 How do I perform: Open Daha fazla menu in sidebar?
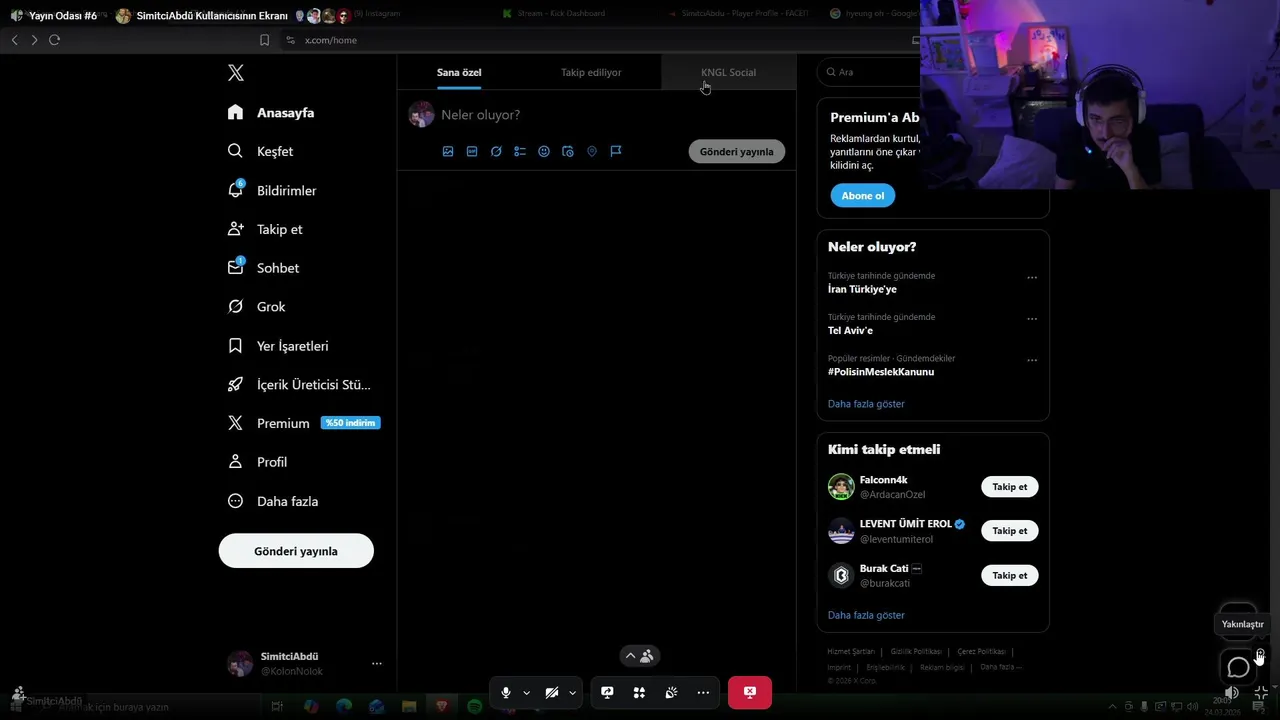pos(272,501)
